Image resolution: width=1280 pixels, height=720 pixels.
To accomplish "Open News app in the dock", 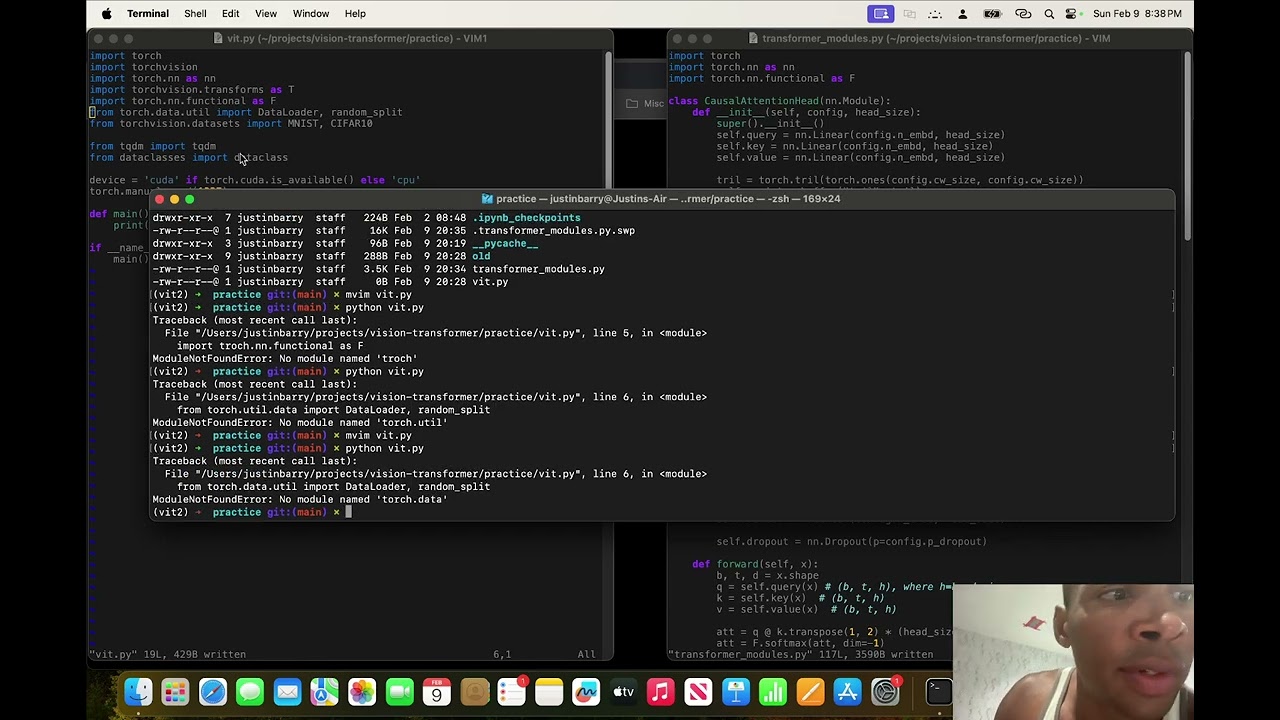I will pos(698,691).
